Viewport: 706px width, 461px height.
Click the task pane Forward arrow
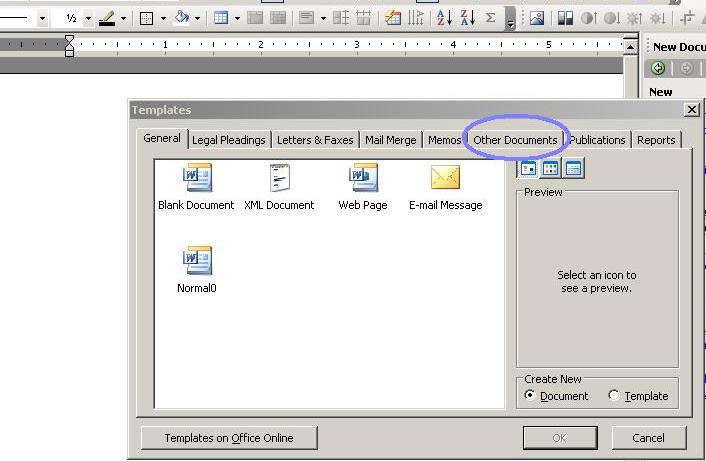coord(686,68)
